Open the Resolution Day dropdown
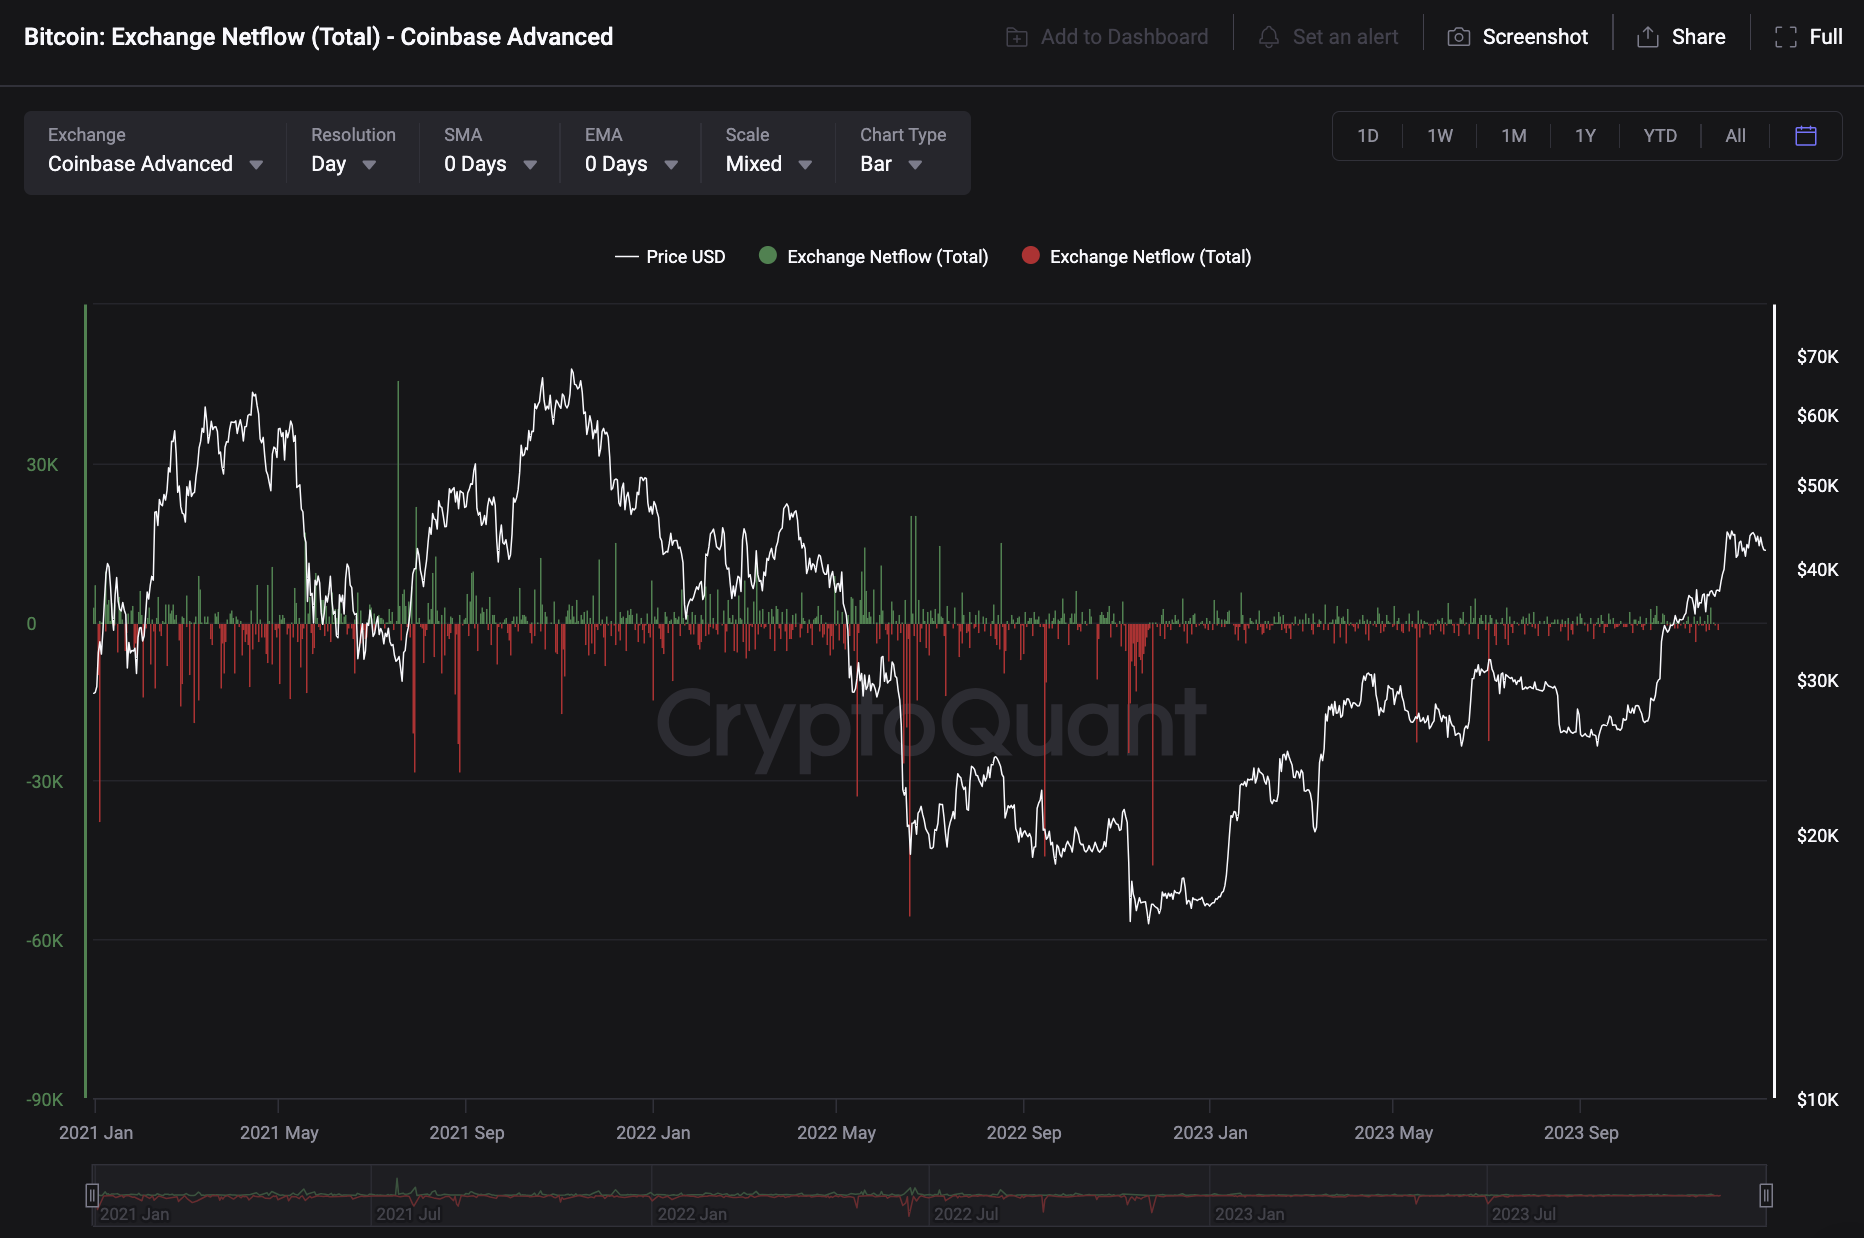Screen dimensions: 1864x1238 click(352, 152)
